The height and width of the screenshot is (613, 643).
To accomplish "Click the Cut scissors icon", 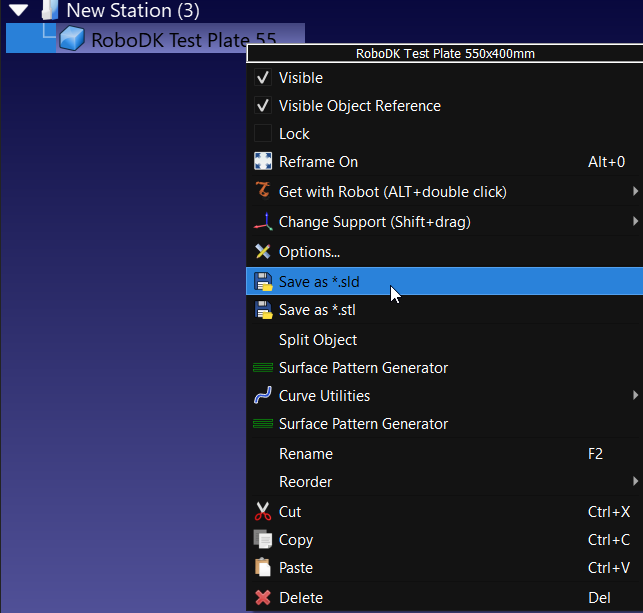I will 263,512.
